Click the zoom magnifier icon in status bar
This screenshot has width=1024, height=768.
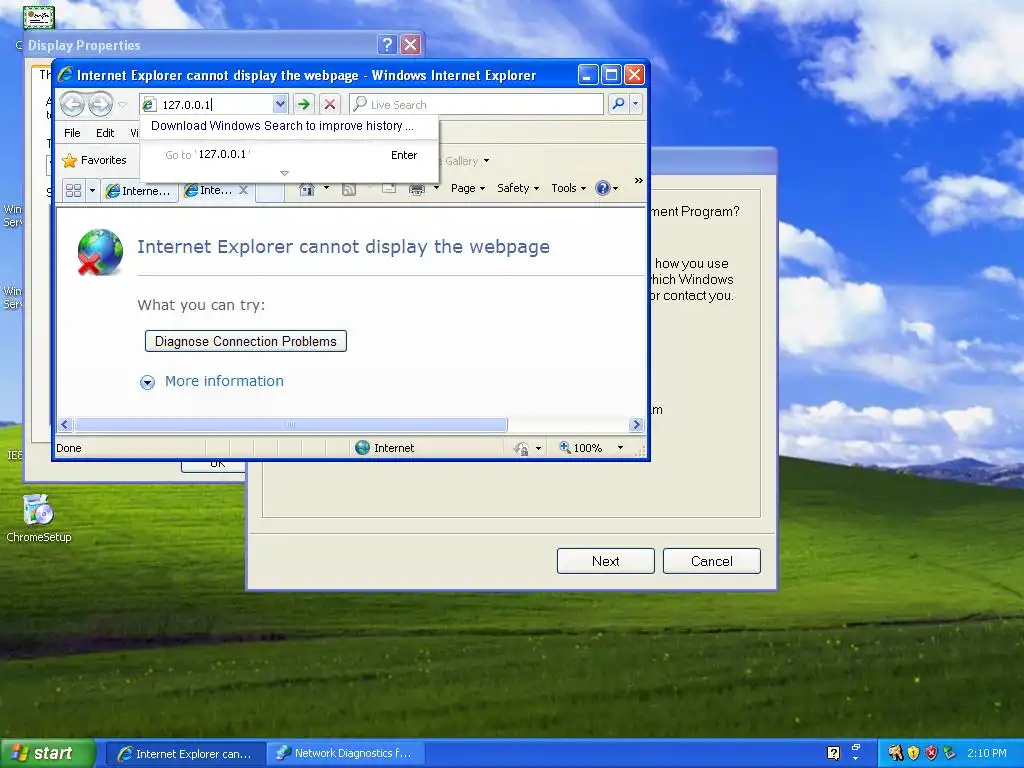(565, 447)
